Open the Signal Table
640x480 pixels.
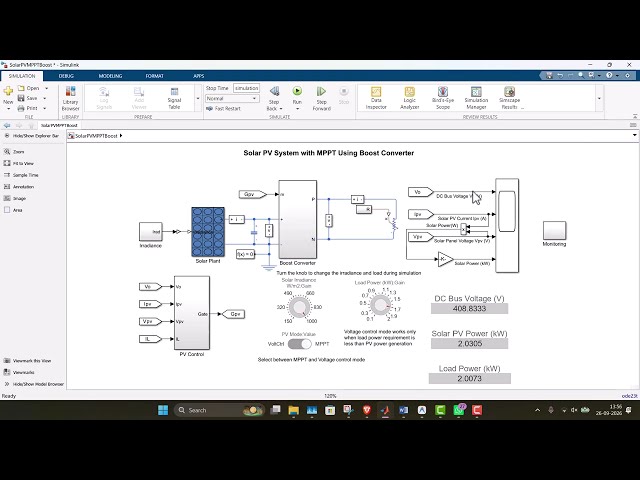(x=174, y=98)
